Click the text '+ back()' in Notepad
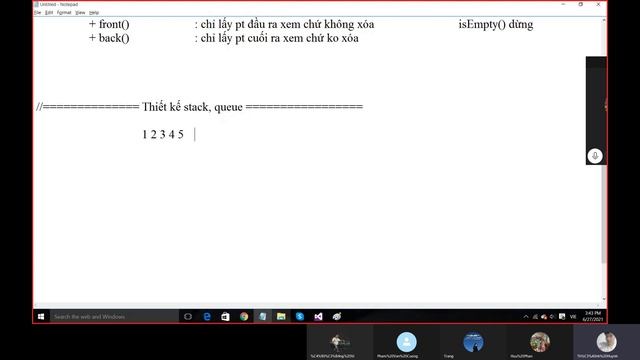 tap(109, 38)
